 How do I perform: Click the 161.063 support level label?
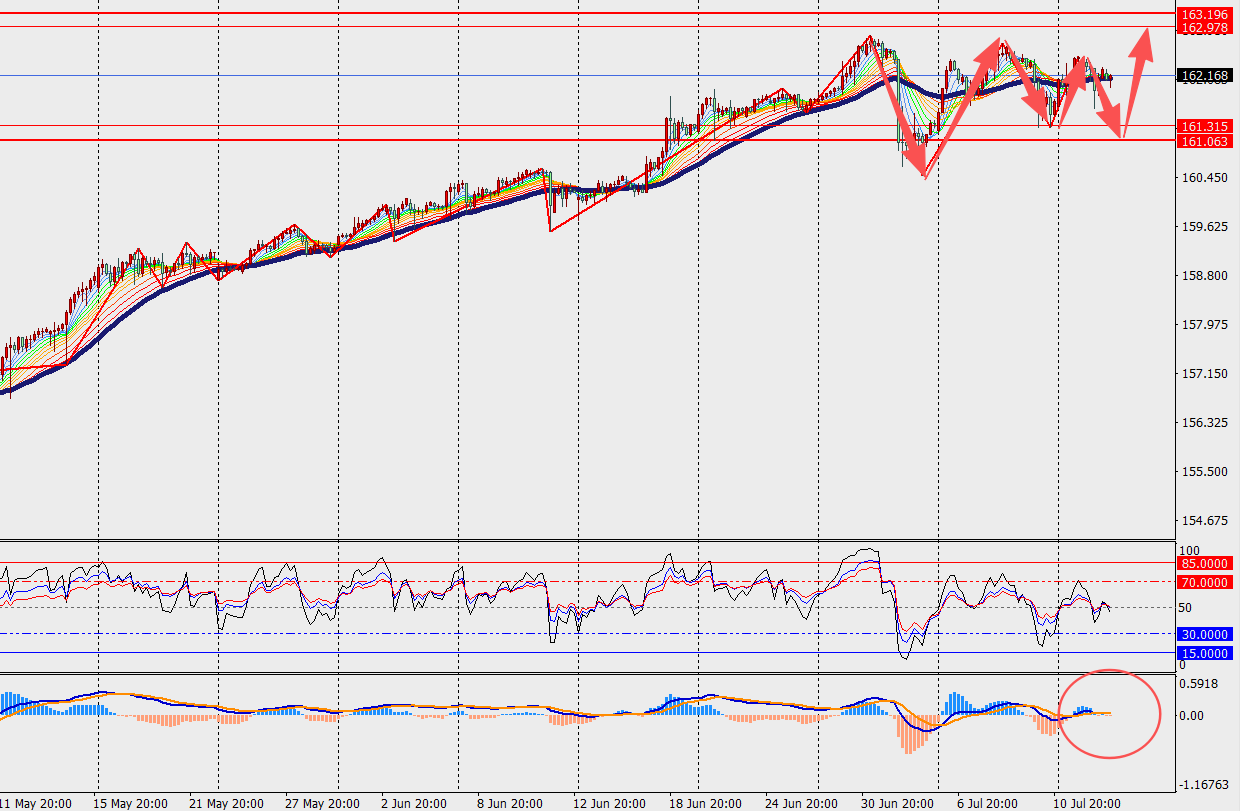point(1204,142)
